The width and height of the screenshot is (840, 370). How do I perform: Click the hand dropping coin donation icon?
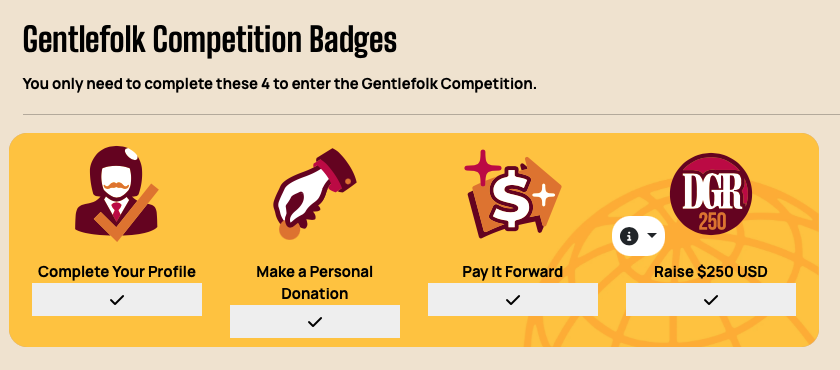[315, 193]
